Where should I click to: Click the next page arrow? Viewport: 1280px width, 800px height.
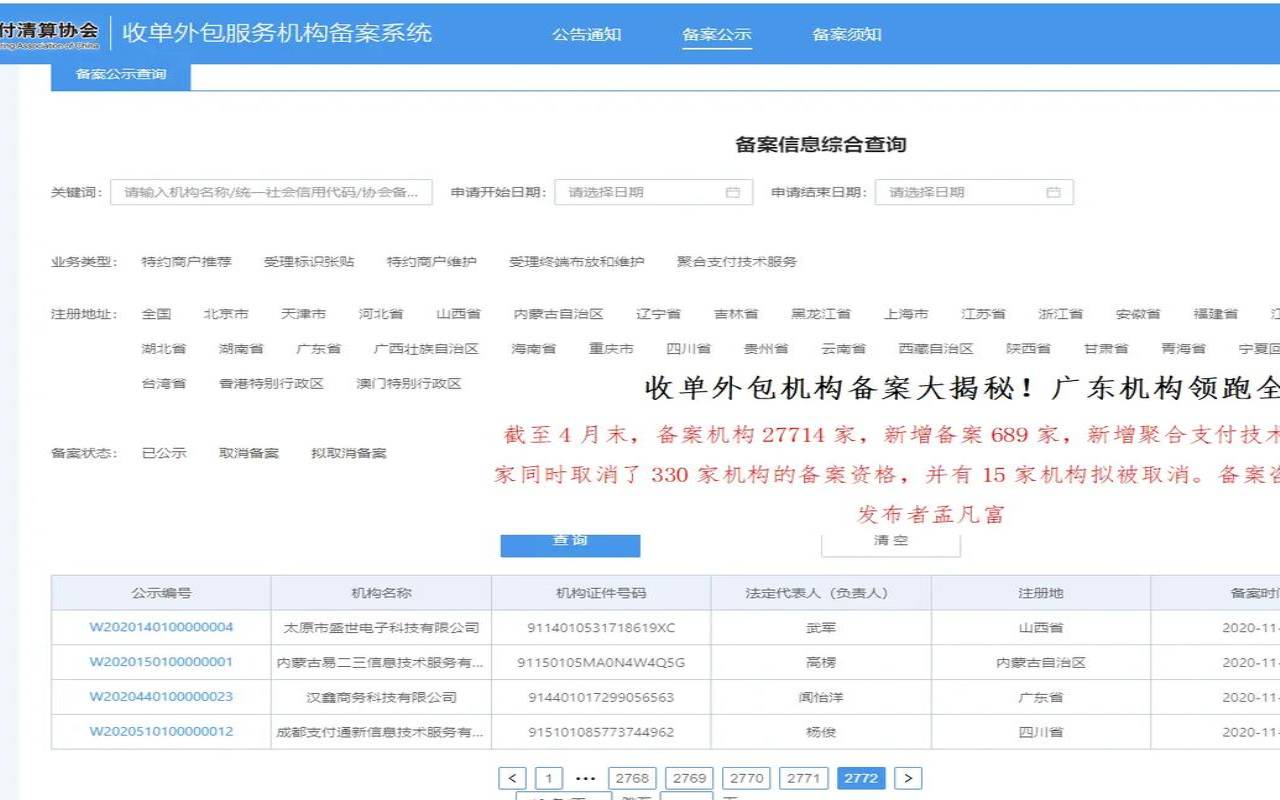tap(908, 778)
